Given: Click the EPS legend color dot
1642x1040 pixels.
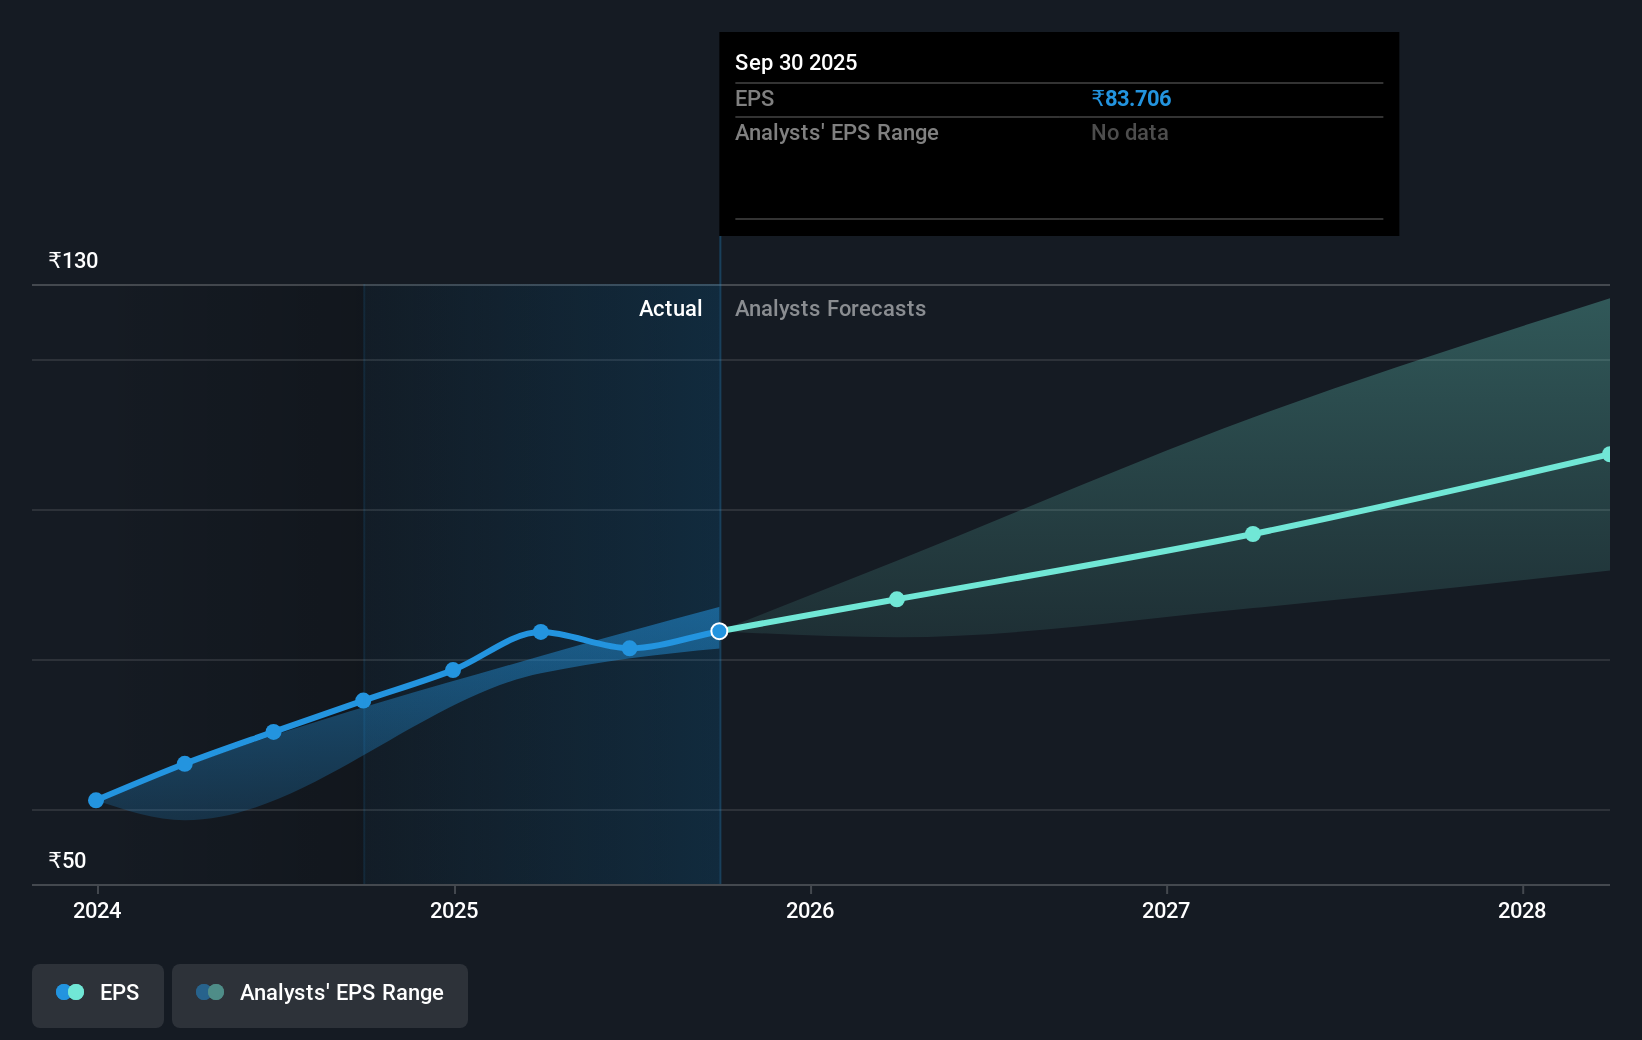Looking at the screenshot, I should point(69,992).
